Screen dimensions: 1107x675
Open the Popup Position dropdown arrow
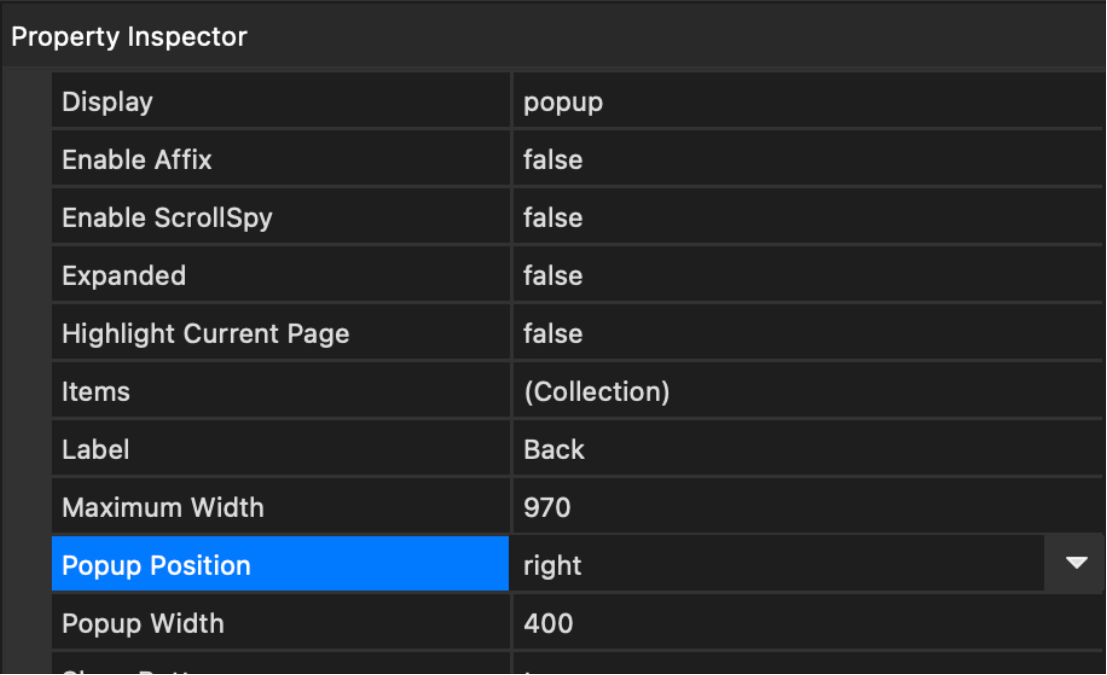click(x=1075, y=564)
